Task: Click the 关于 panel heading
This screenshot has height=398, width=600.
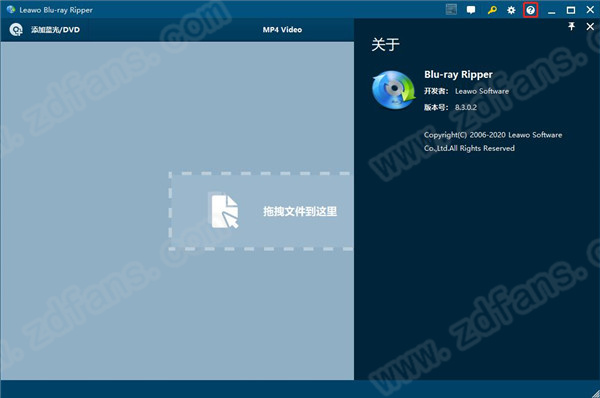Action: pyautogui.click(x=385, y=44)
